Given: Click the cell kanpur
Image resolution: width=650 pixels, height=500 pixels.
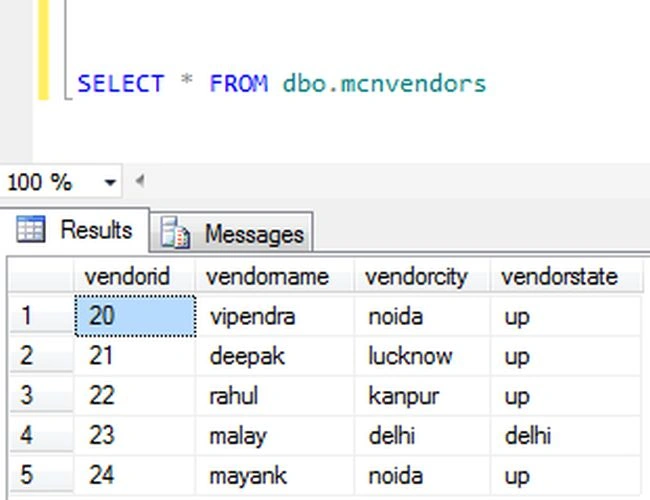Looking at the screenshot, I should click(422, 395).
